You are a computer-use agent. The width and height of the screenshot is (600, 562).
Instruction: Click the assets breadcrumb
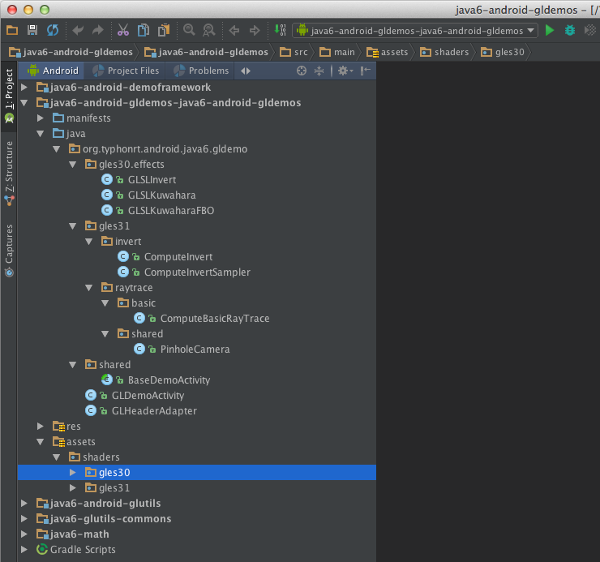click(387, 52)
